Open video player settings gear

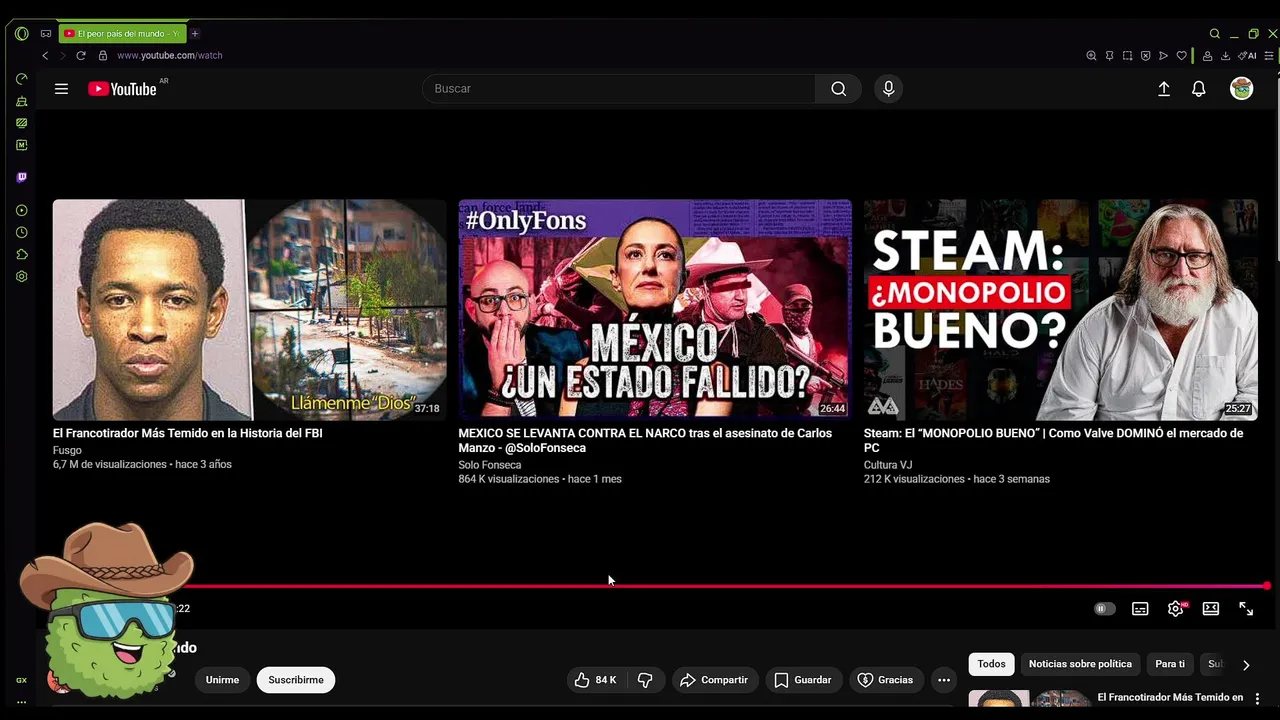point(1176,609)
